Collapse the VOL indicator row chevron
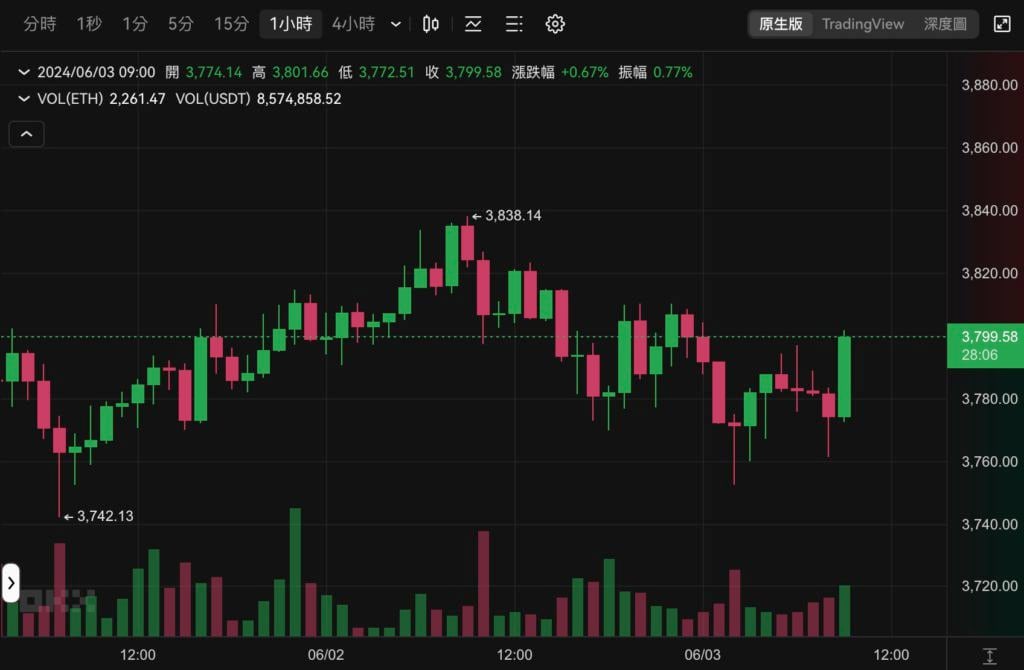Viewport: 1024px width, 670px height. [x=24, y=99]
